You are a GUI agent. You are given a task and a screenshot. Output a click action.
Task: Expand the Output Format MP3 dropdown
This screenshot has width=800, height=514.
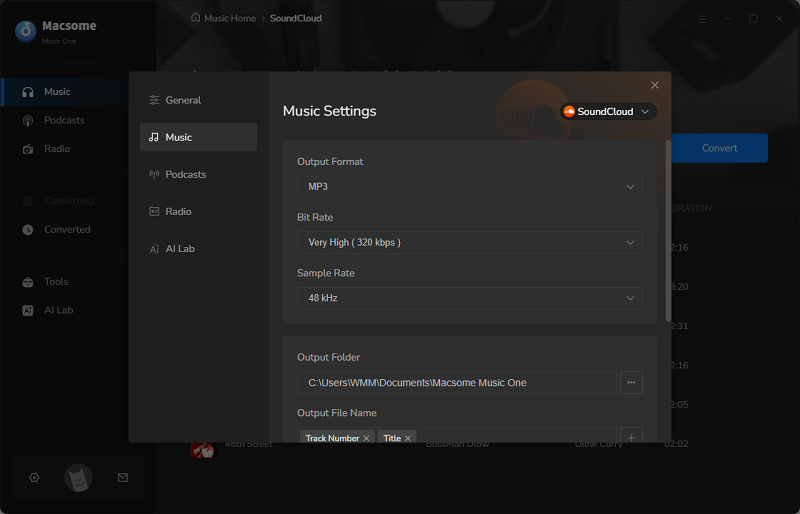coord(469,187)
